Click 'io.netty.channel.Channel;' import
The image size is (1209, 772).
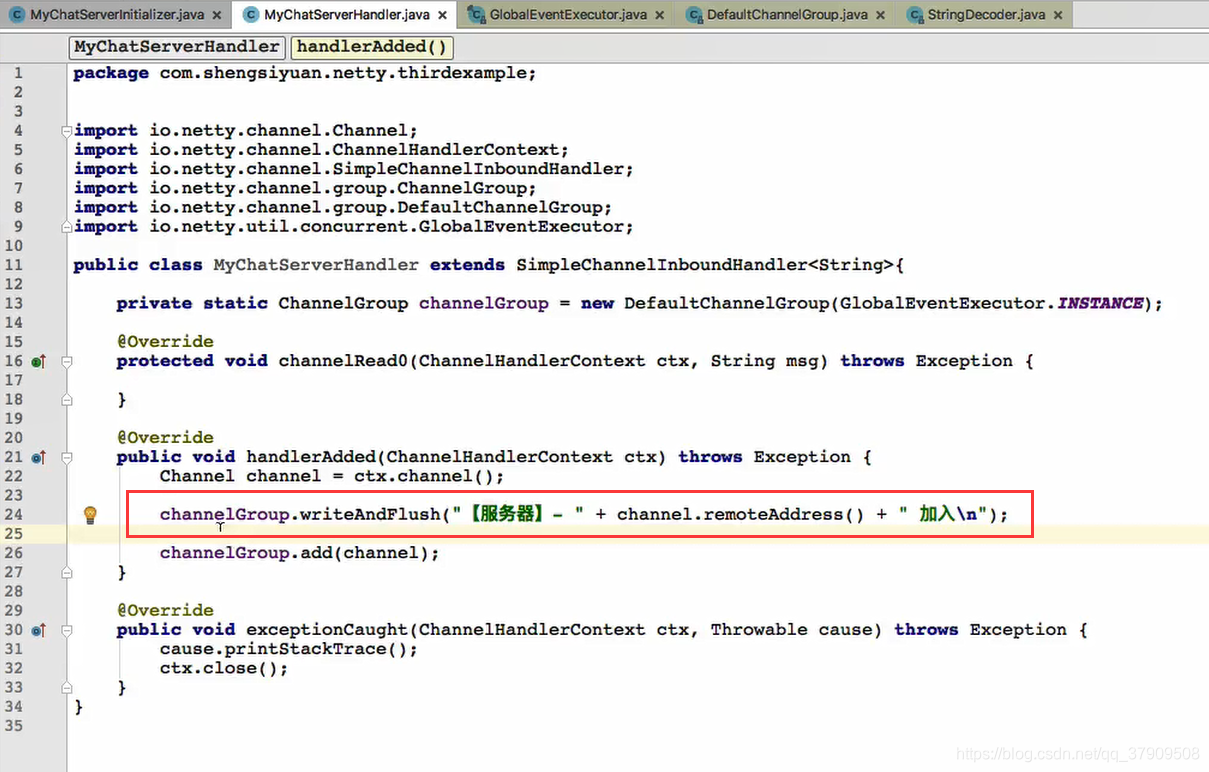(x=284, y=131)
